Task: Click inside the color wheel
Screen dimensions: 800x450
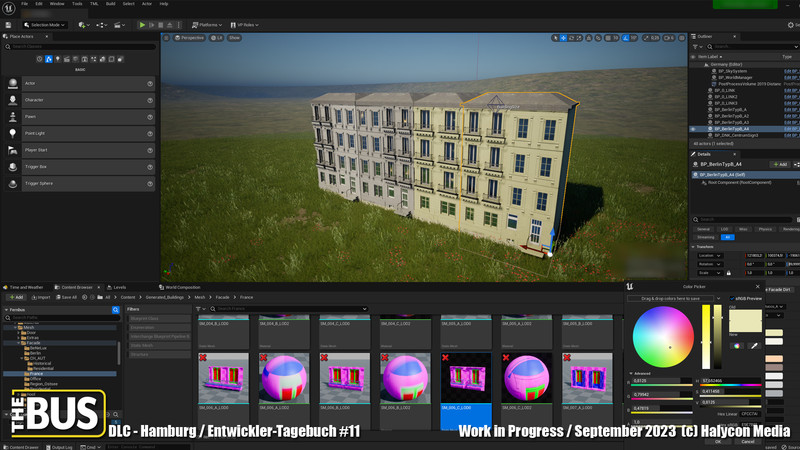Action: 664,338
